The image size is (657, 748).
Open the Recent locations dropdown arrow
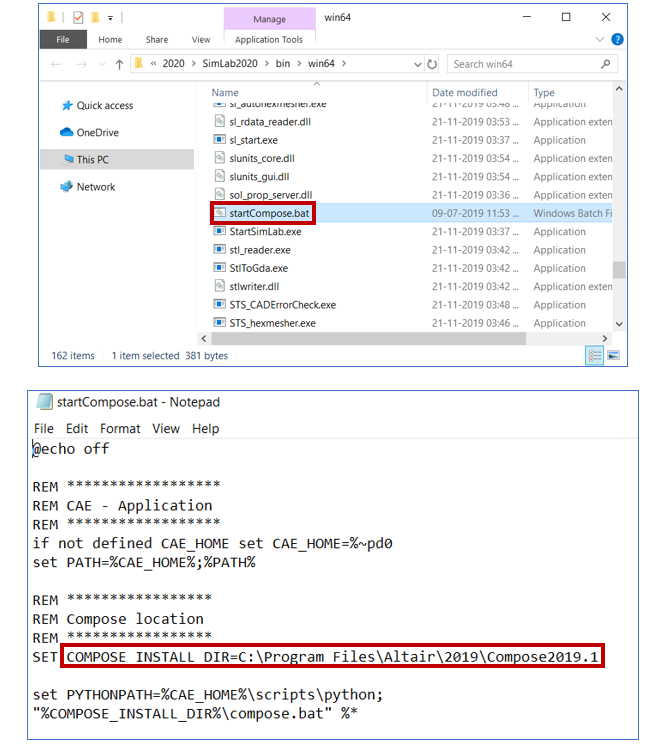102,64
